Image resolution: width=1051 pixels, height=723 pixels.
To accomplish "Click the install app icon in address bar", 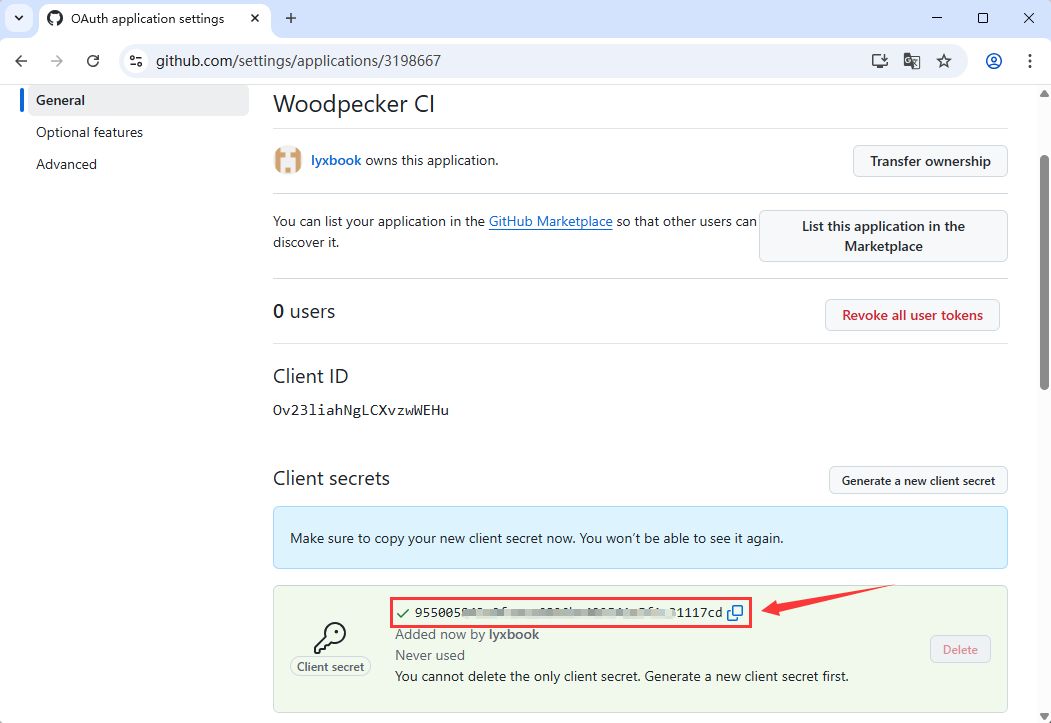I will (879, 61).
